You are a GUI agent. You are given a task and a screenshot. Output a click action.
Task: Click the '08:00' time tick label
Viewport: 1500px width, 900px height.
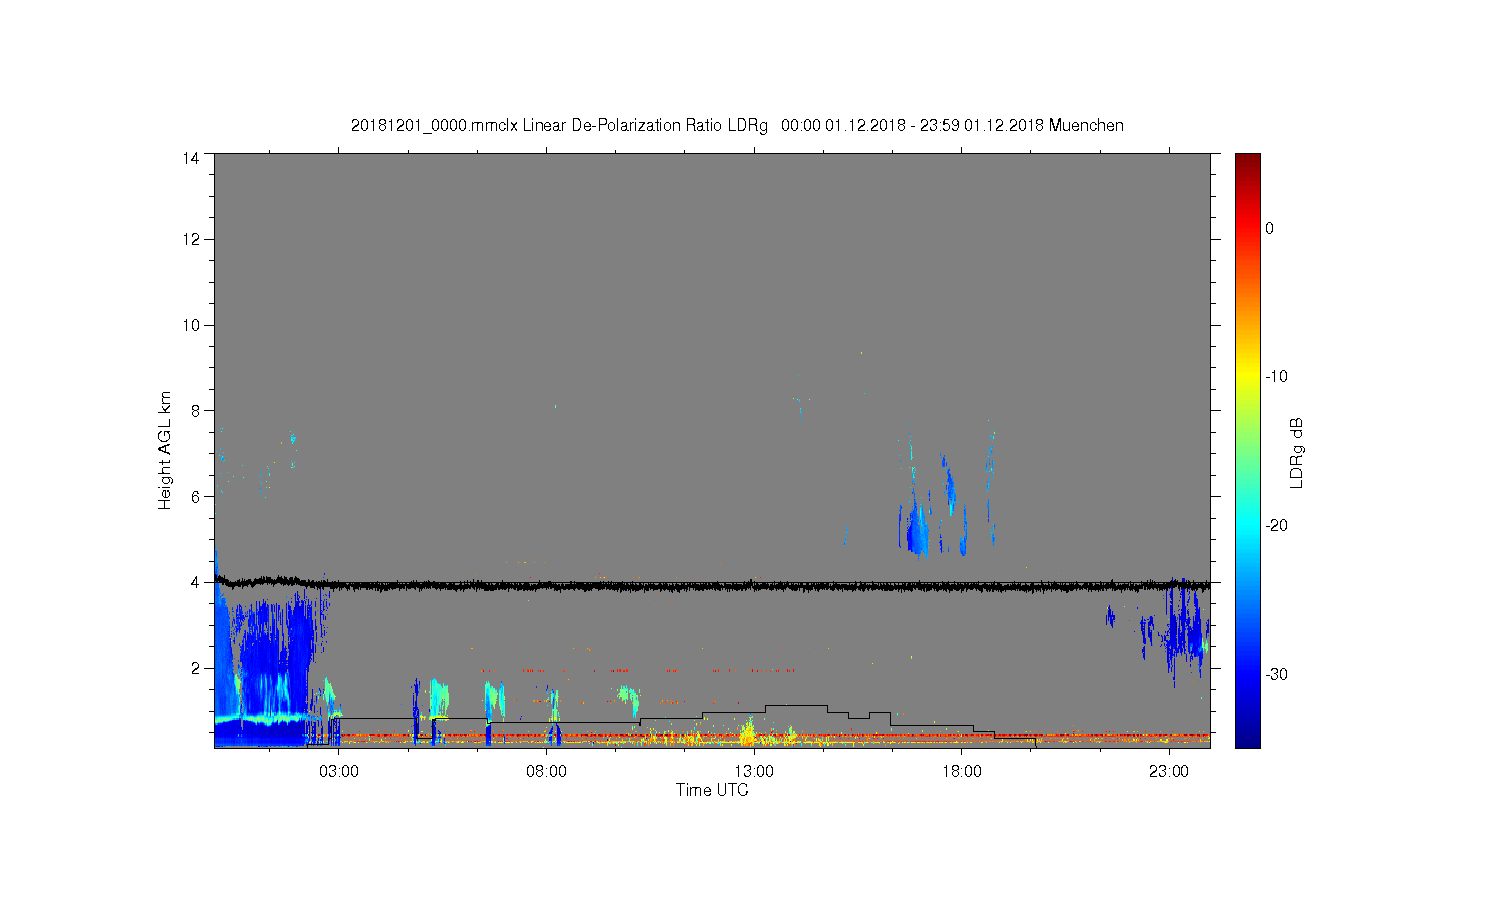(547, 772)
